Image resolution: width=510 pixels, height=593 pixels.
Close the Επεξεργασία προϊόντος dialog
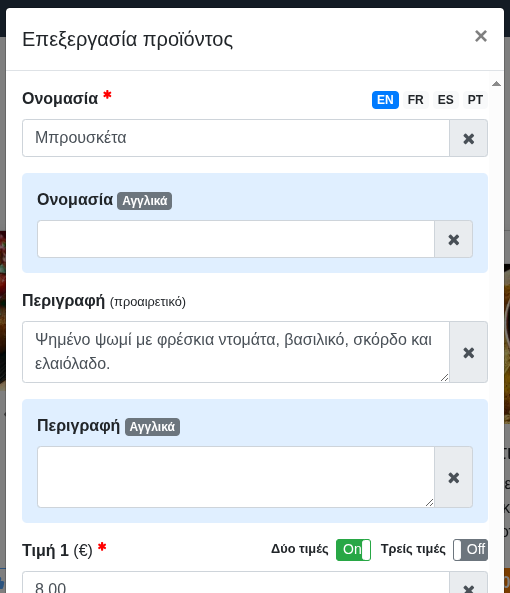[481, 36]
